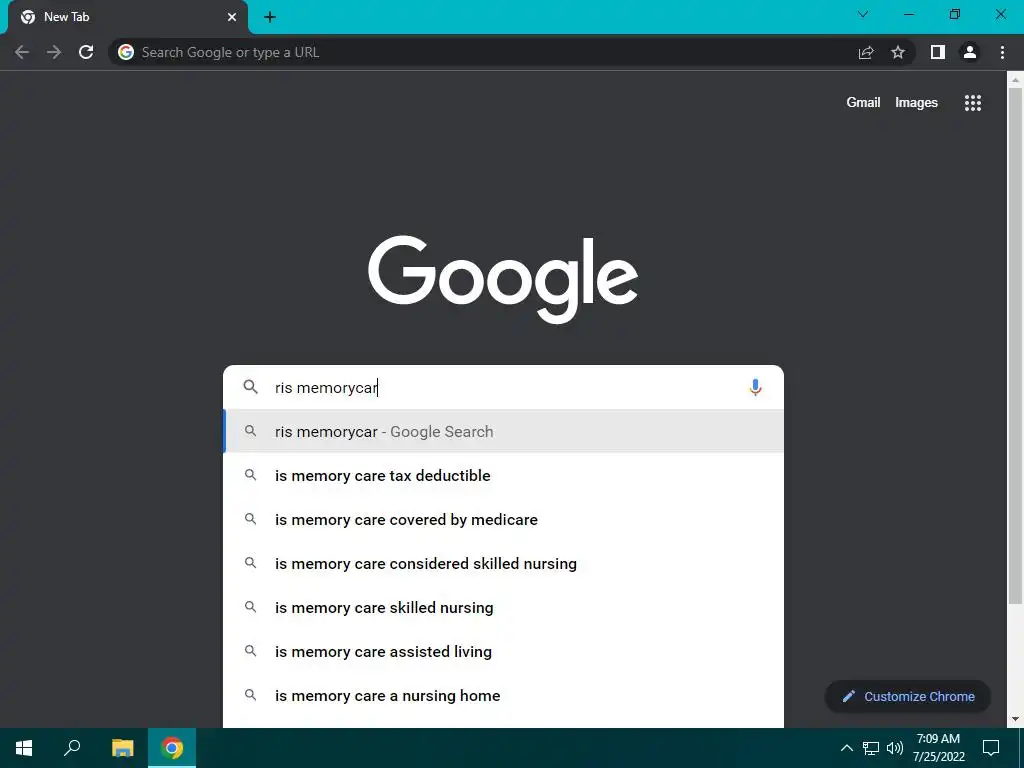Open Google Images link
This screenshot has width=1024, height=768.
(916, 103)
